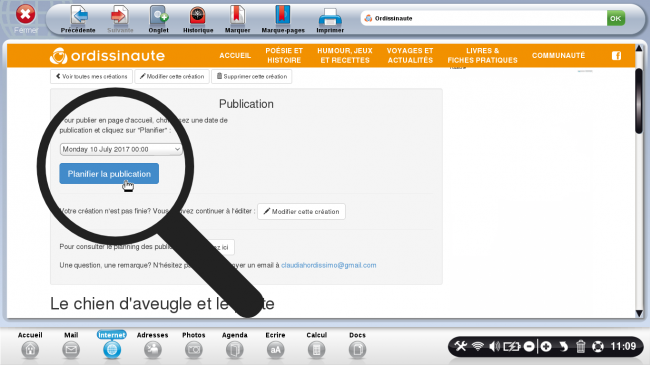Click the Ordissinaute address field

click(x=483, y=18)
